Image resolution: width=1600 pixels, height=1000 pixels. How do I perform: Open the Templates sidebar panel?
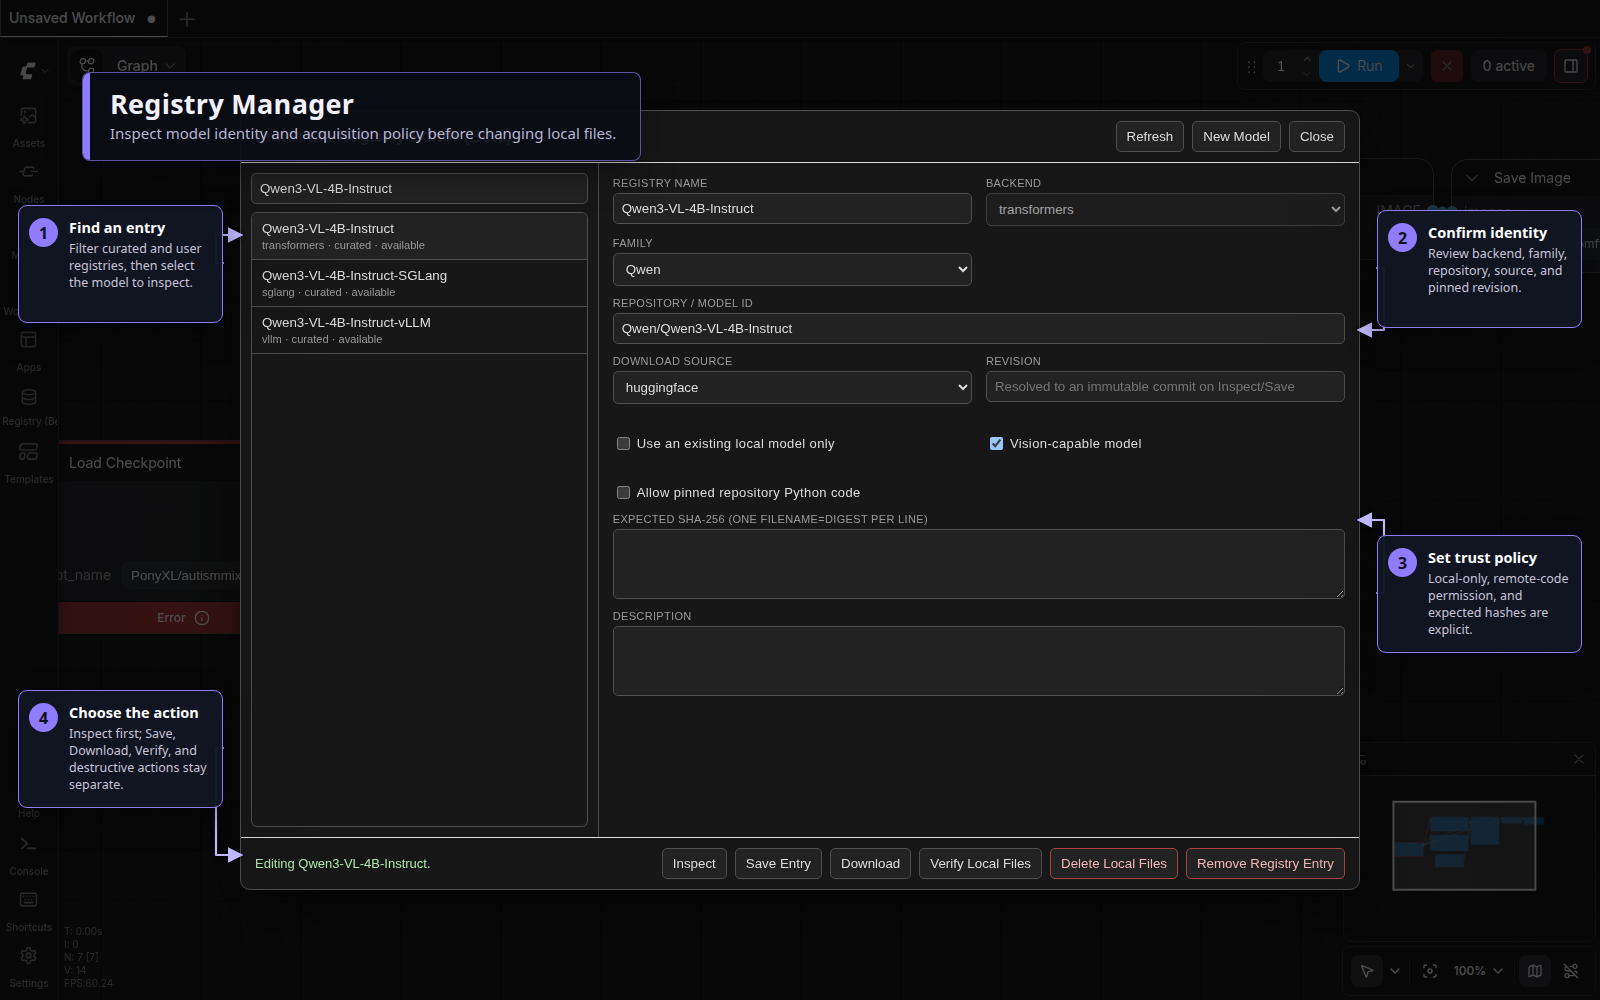(x=29, y=462)
